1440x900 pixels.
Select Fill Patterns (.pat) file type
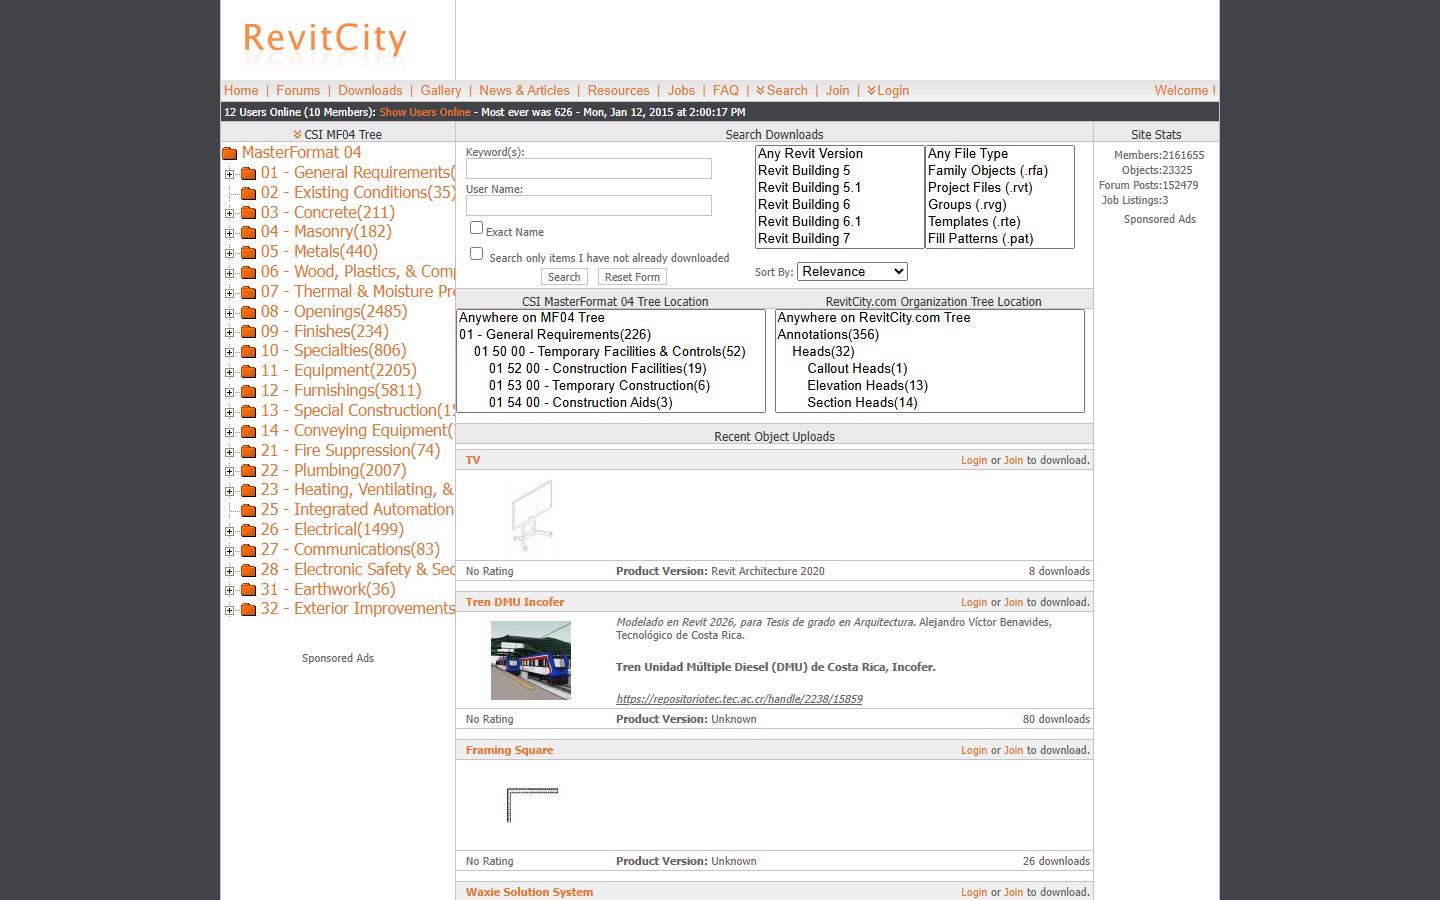pos(999,239)
